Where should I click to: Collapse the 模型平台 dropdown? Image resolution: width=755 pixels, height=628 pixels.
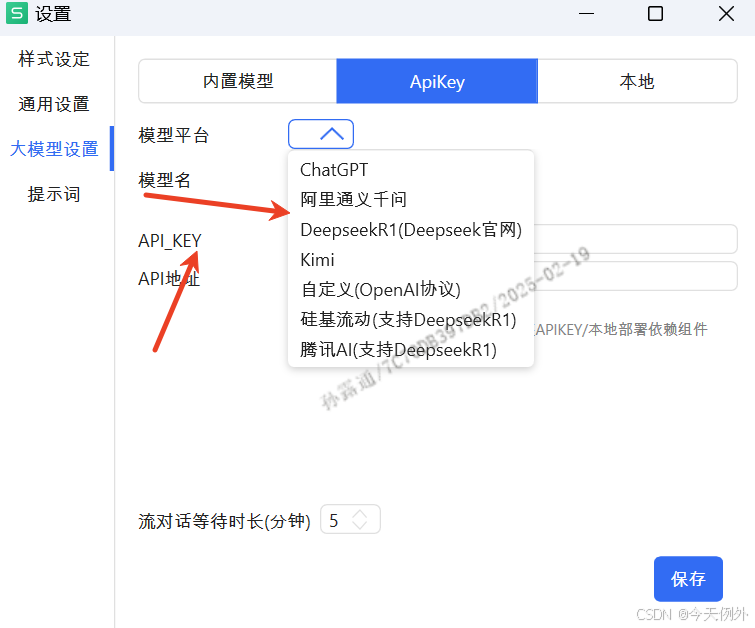click(x=321, y=134)
